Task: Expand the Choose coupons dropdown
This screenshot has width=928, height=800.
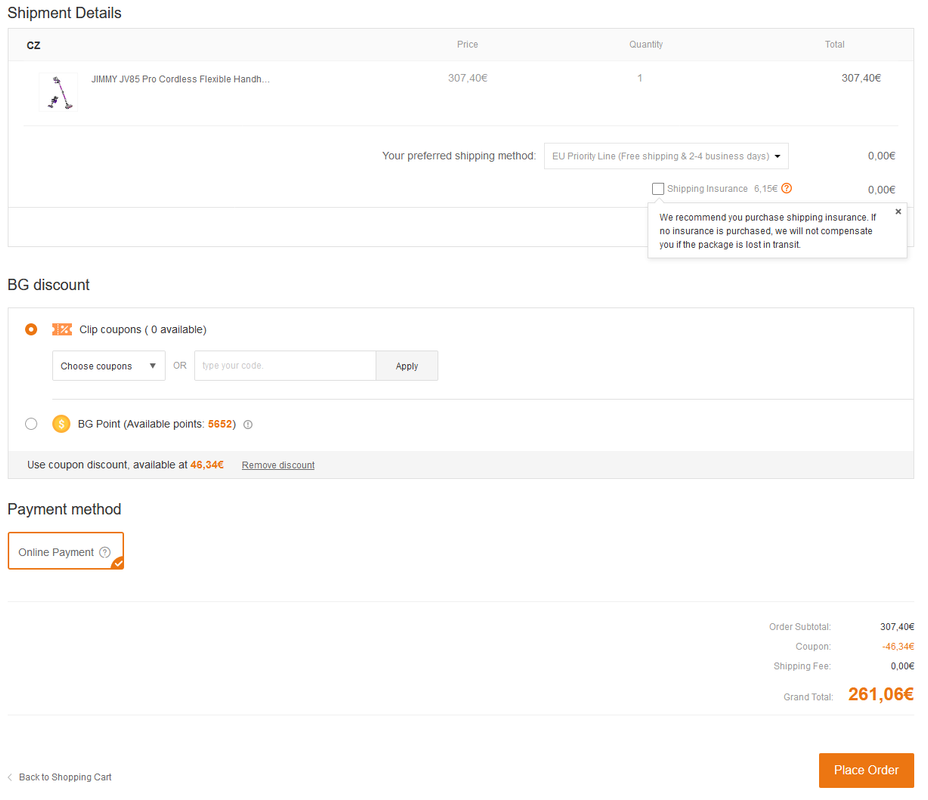Action: pos(108,366)
